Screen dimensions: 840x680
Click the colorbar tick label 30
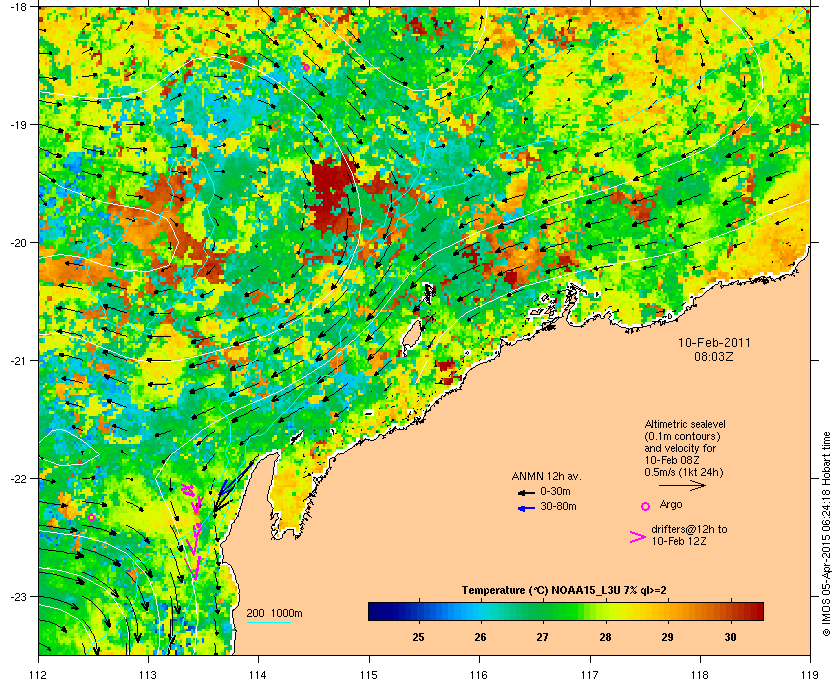(x=730, y=637)
